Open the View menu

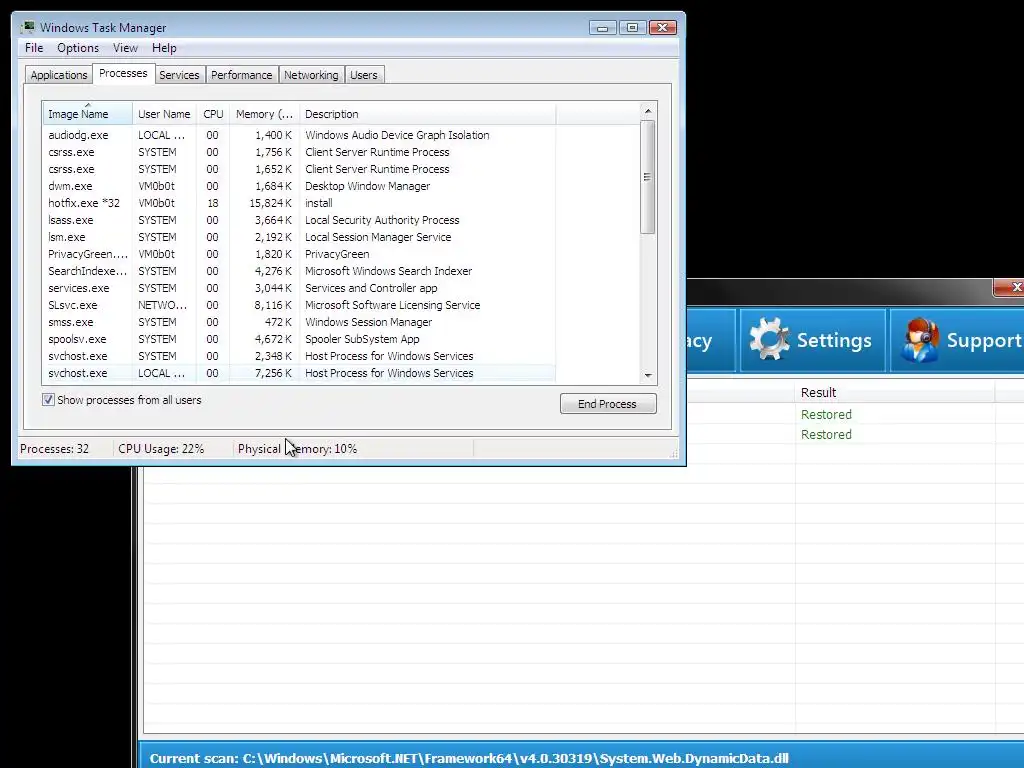pos(125,48)
